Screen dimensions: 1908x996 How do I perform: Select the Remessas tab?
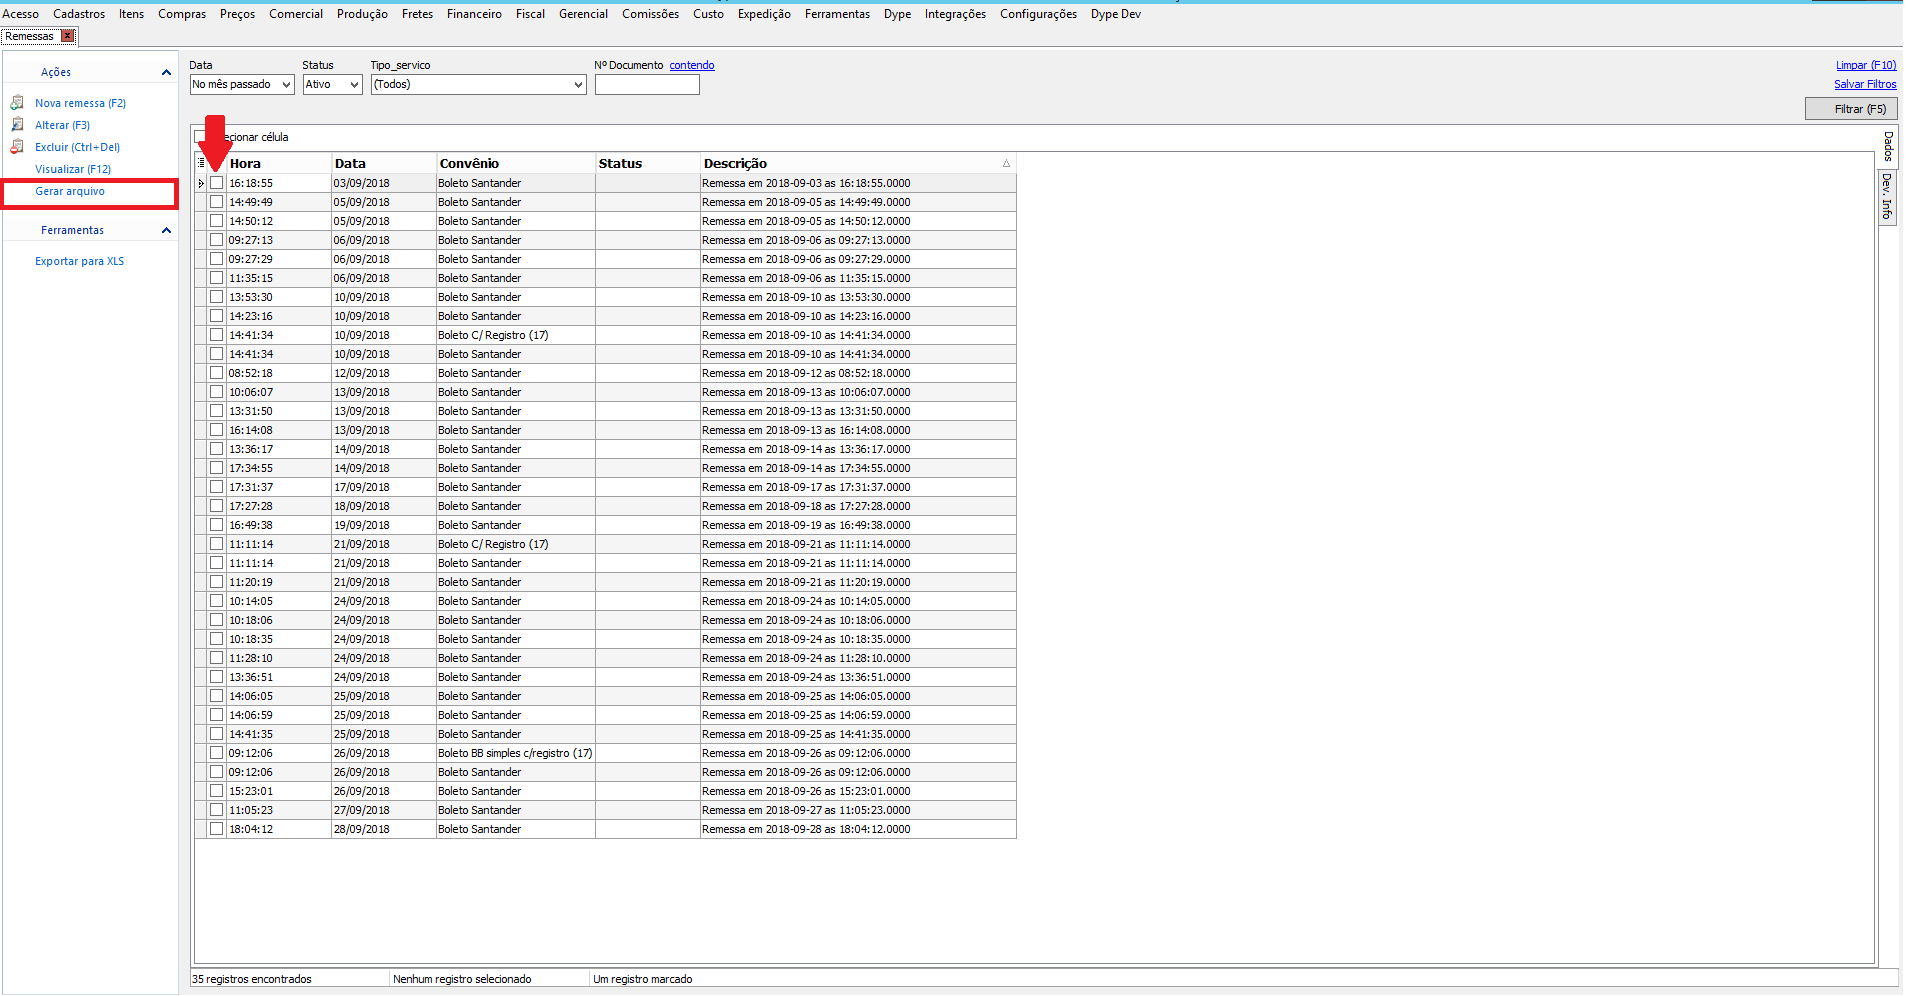pyautogui.click(x=30, y=36)
